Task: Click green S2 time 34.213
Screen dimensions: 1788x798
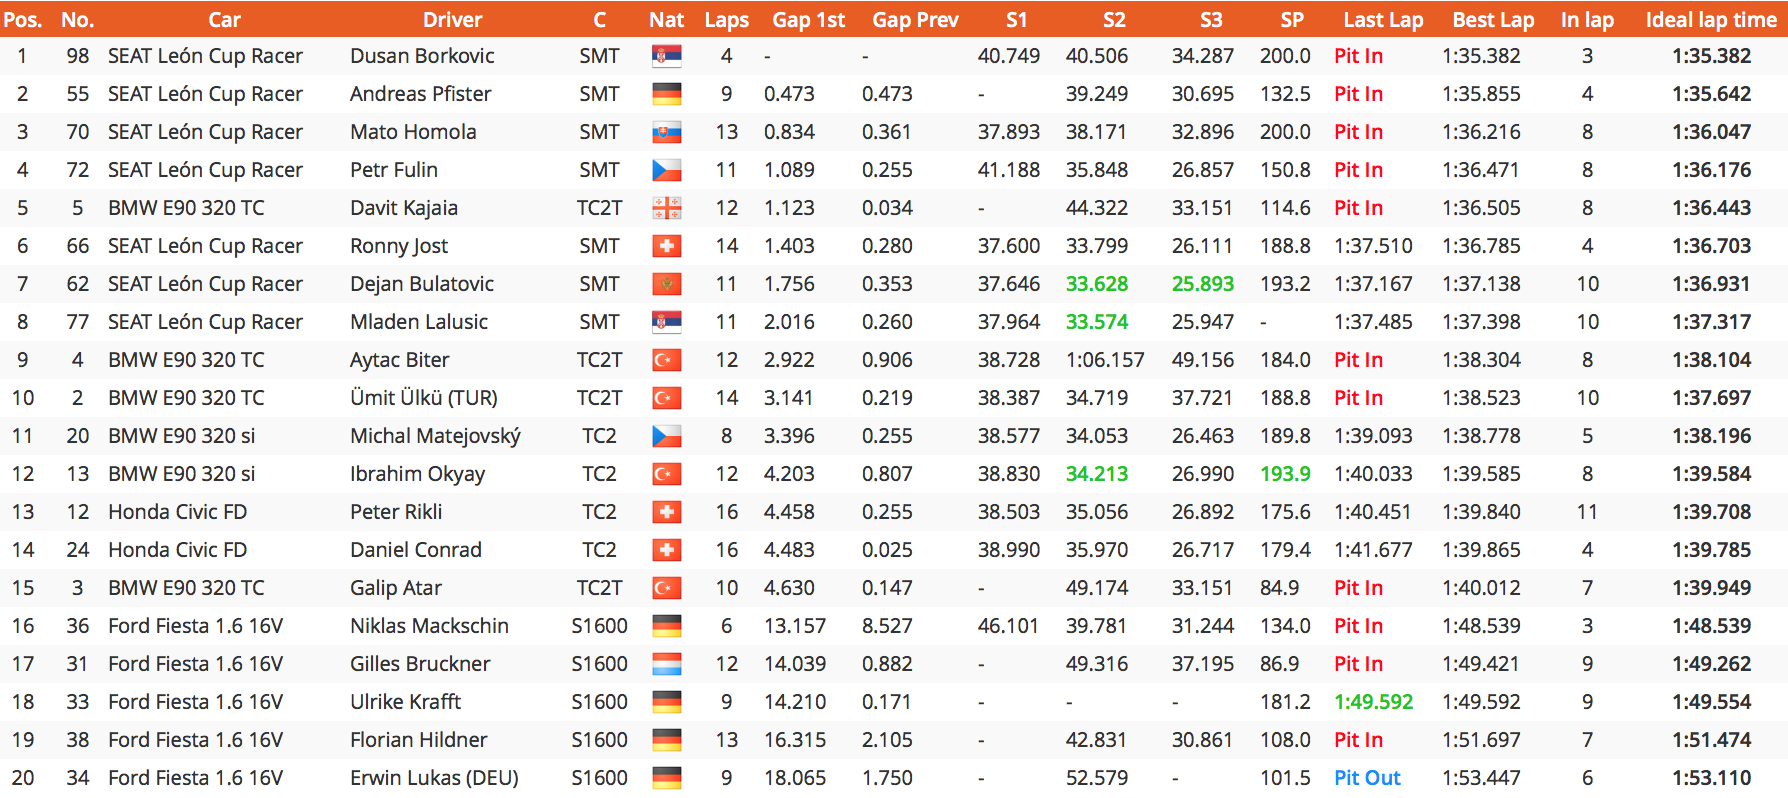Action: [1096, 474]
